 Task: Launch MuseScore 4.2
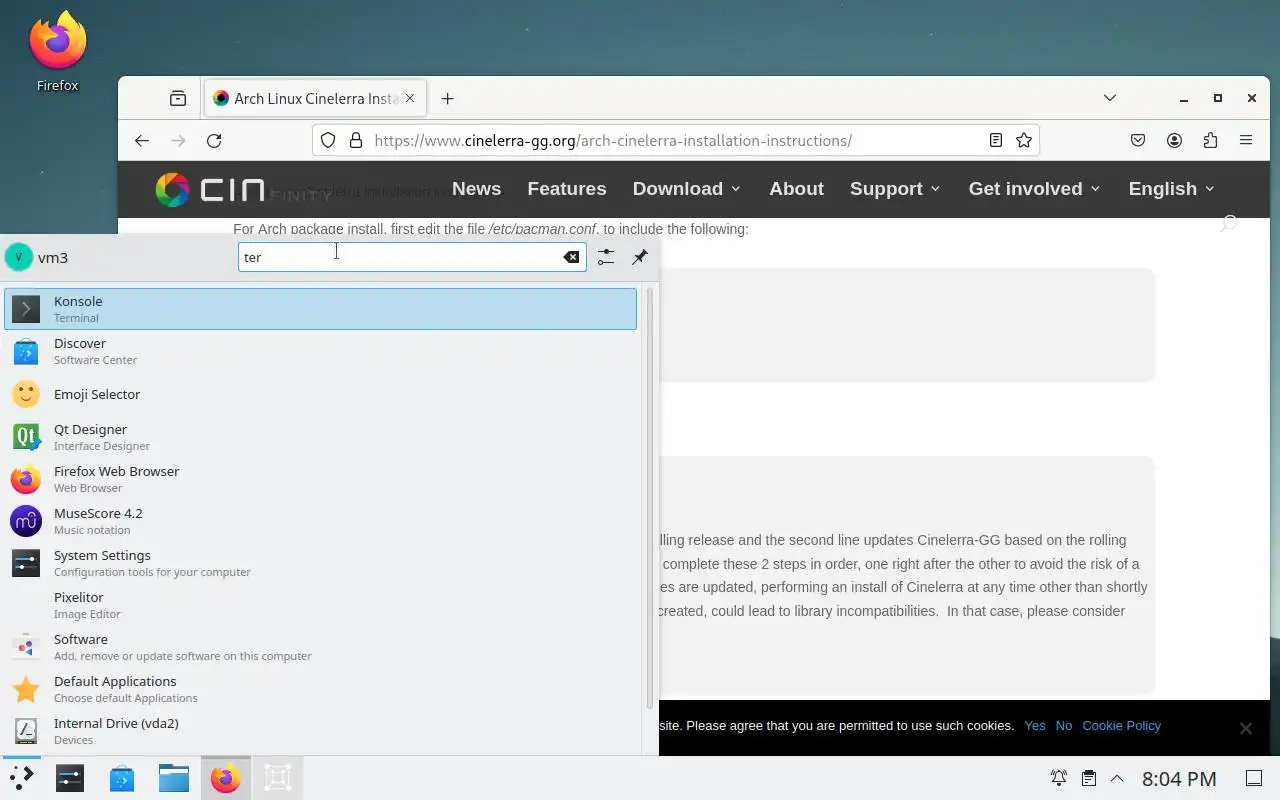point(320,521)
